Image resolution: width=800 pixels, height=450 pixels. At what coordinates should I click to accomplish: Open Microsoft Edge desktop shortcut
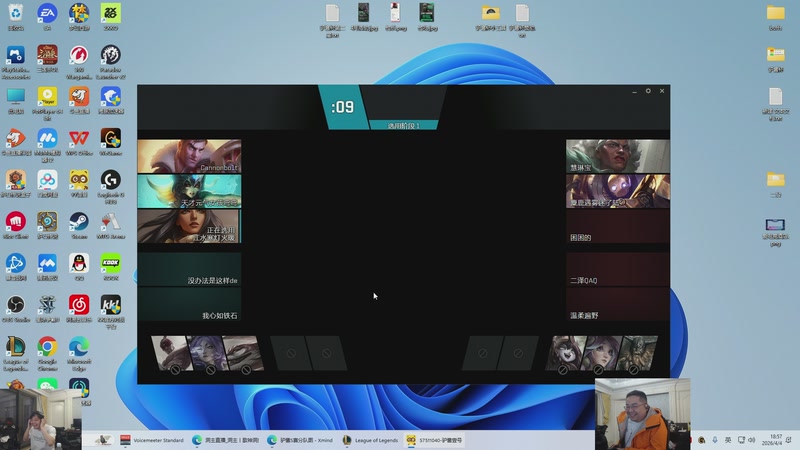pyautogui.click(x=79, y=354)
